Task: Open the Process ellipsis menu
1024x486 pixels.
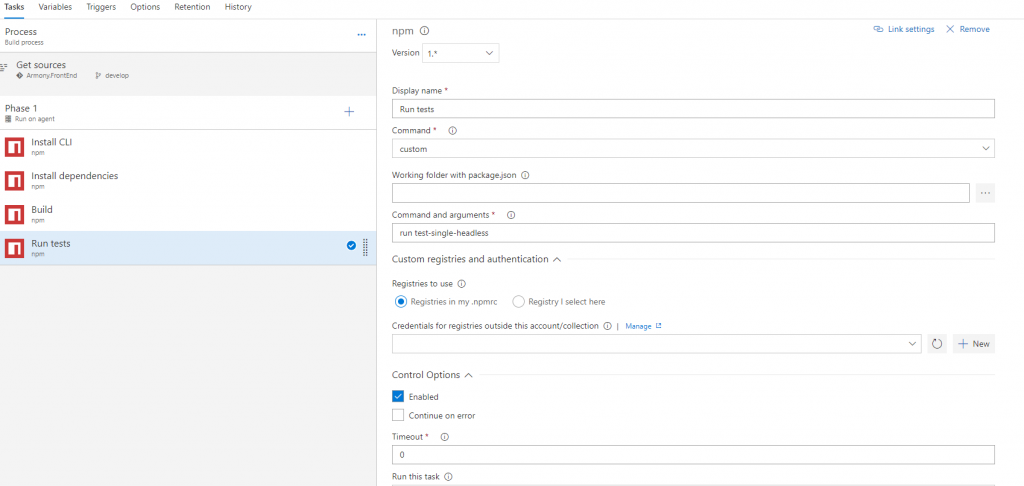Action: click(361, 35)
